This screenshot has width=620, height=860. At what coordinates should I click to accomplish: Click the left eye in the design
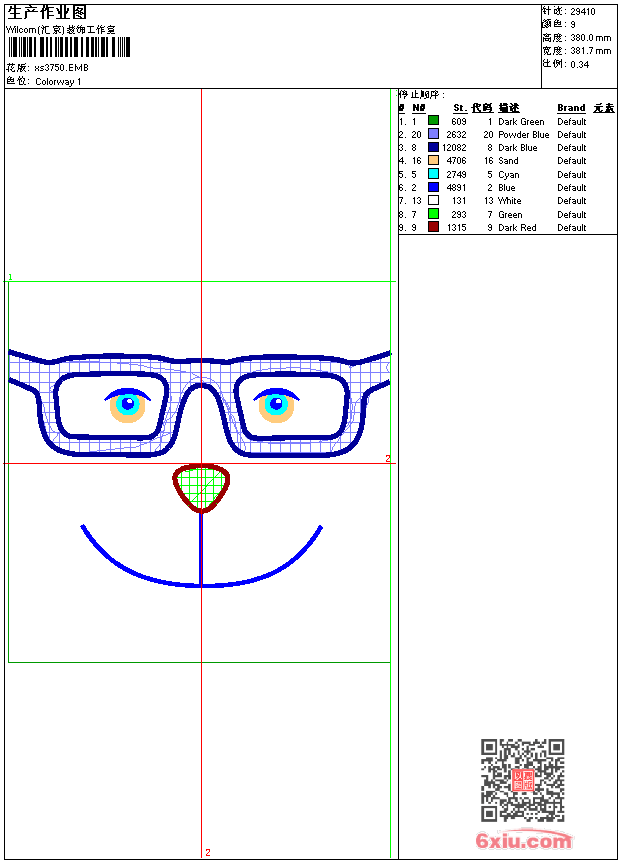pos(127,405)
